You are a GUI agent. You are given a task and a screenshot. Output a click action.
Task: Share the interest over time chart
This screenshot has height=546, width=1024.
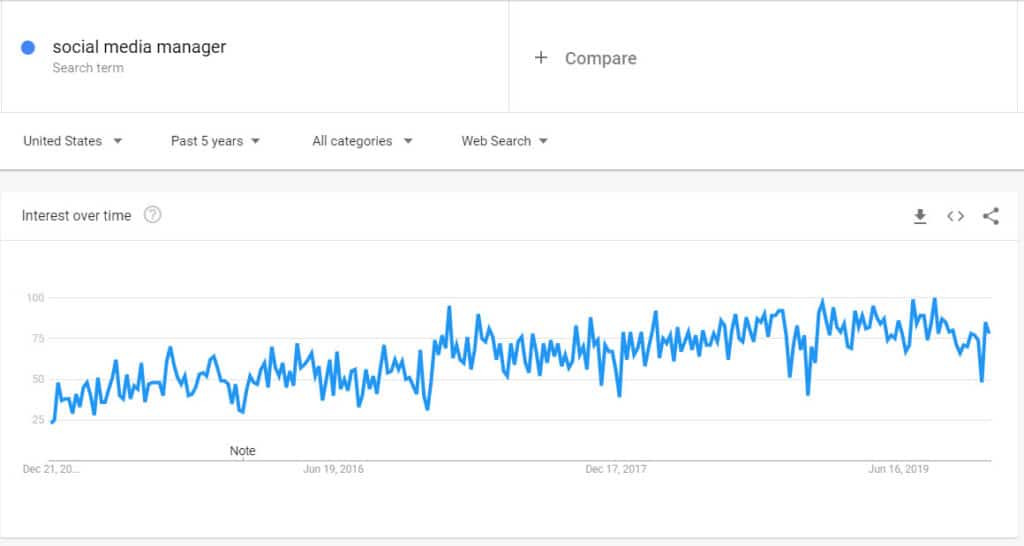(991, 216)
